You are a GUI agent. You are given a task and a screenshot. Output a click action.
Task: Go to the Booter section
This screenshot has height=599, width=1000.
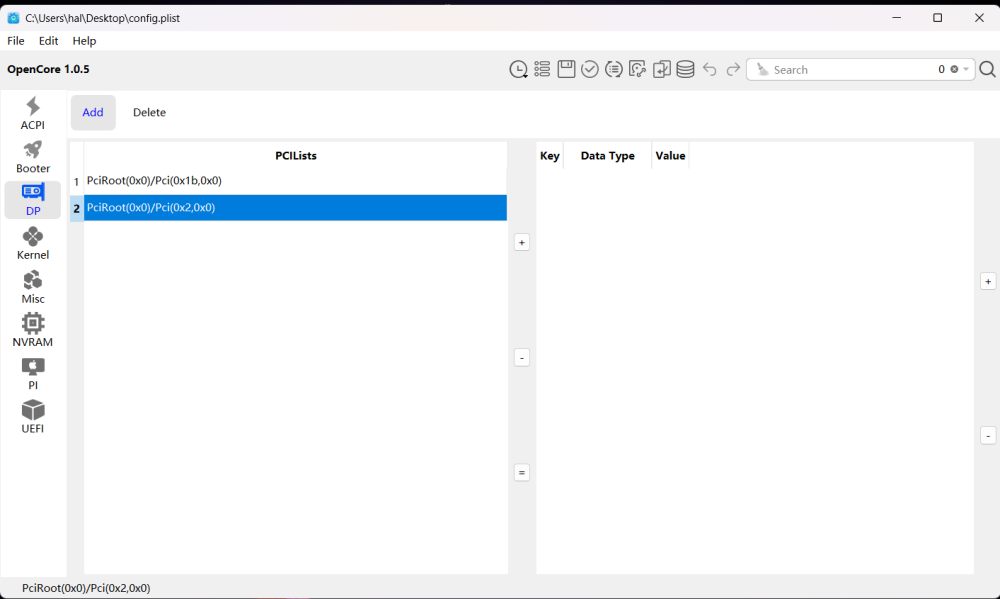(x=33, y=157)
